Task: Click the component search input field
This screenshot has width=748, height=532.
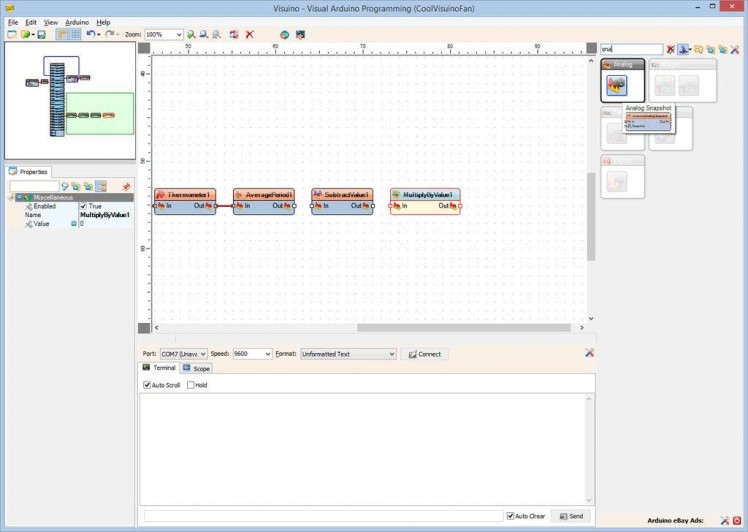Action: click(x=630, y=48)
